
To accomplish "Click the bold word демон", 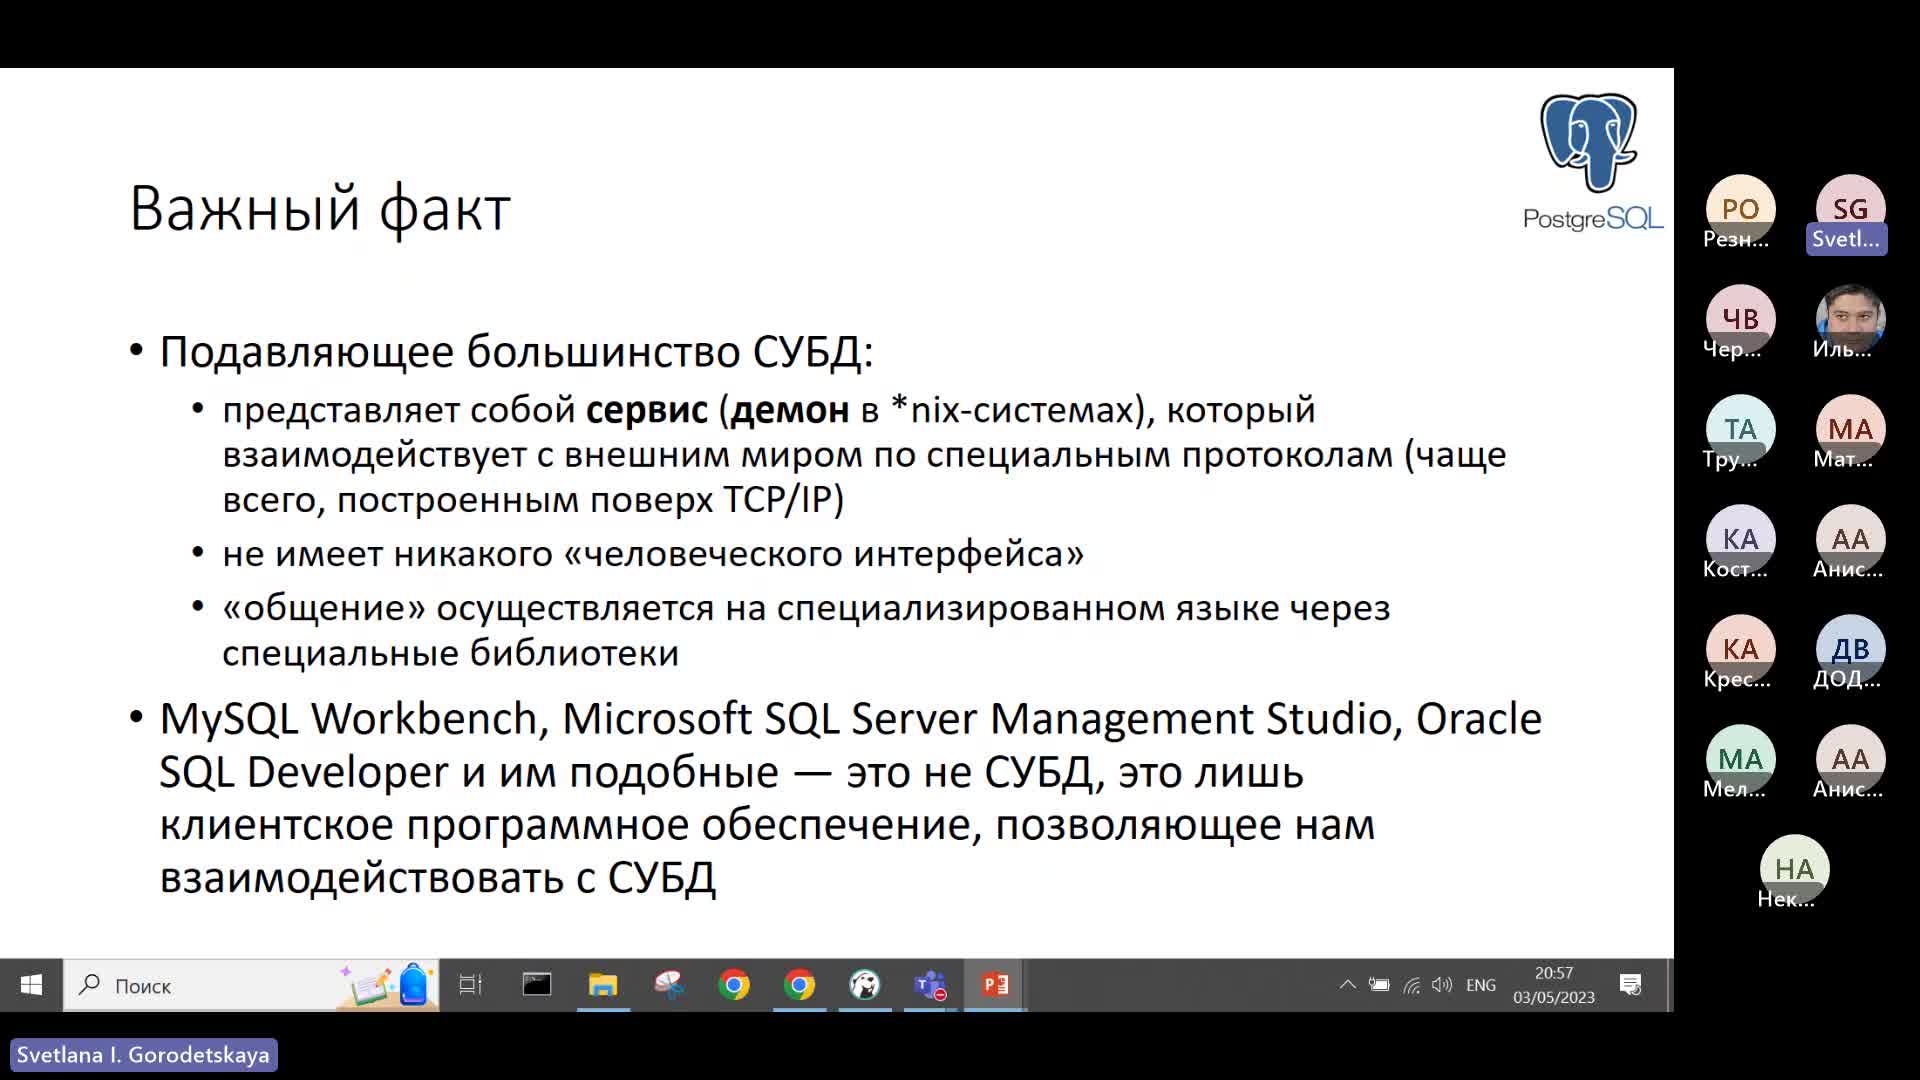I will (x=790, y=410).
